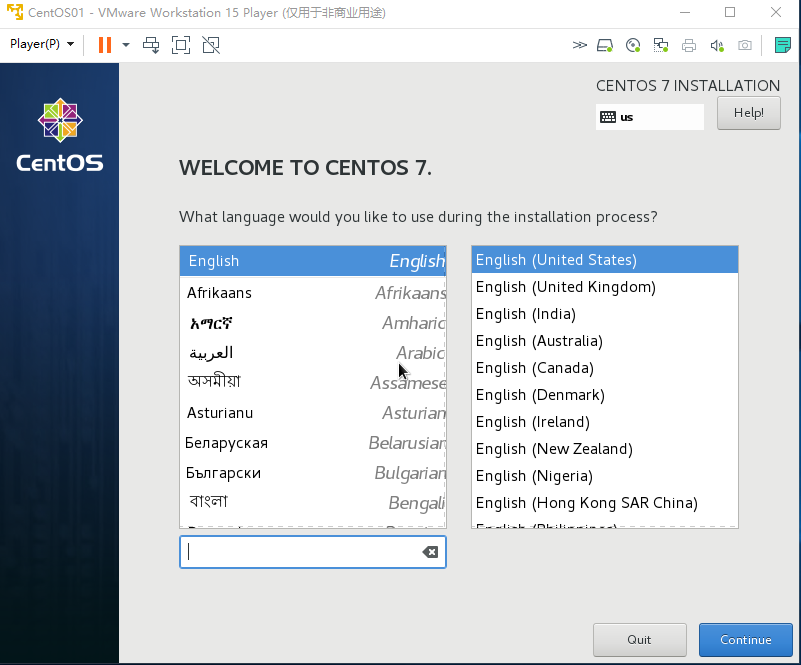Click the virtual printer device icon
This screenshot has height=665, width=801.
click(689, 45)
